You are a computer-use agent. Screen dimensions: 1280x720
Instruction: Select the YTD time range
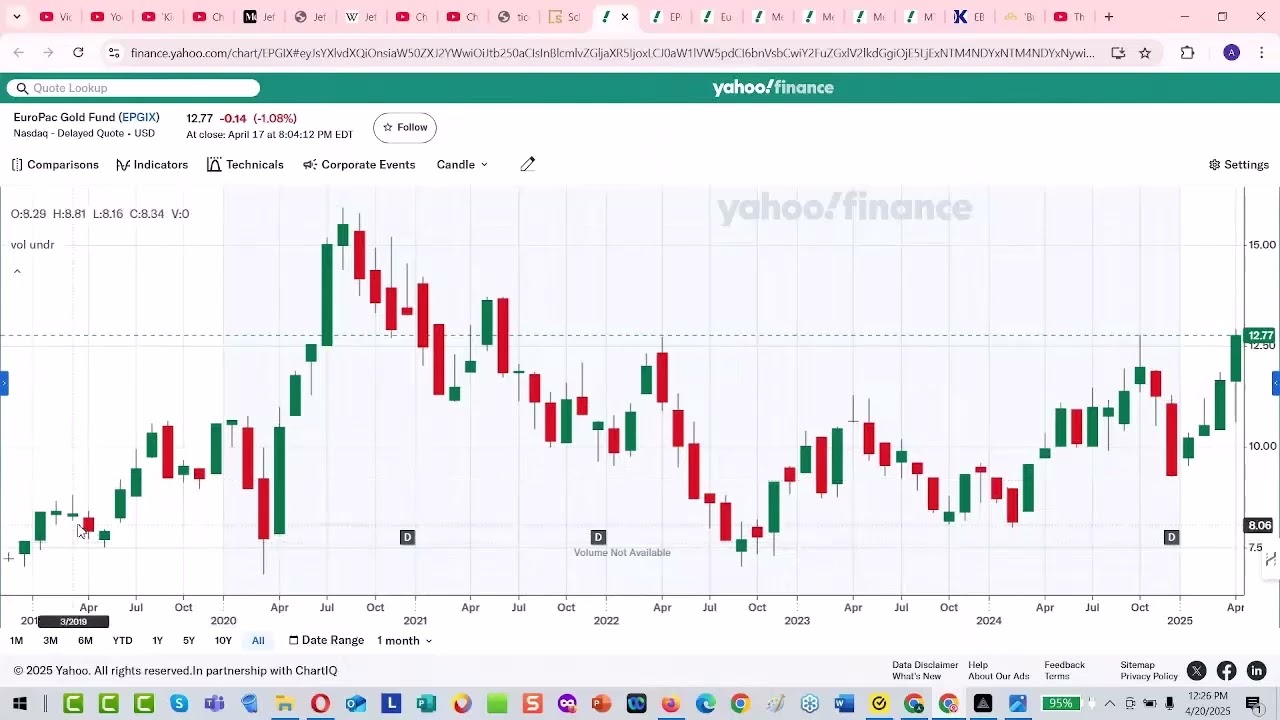122,641
